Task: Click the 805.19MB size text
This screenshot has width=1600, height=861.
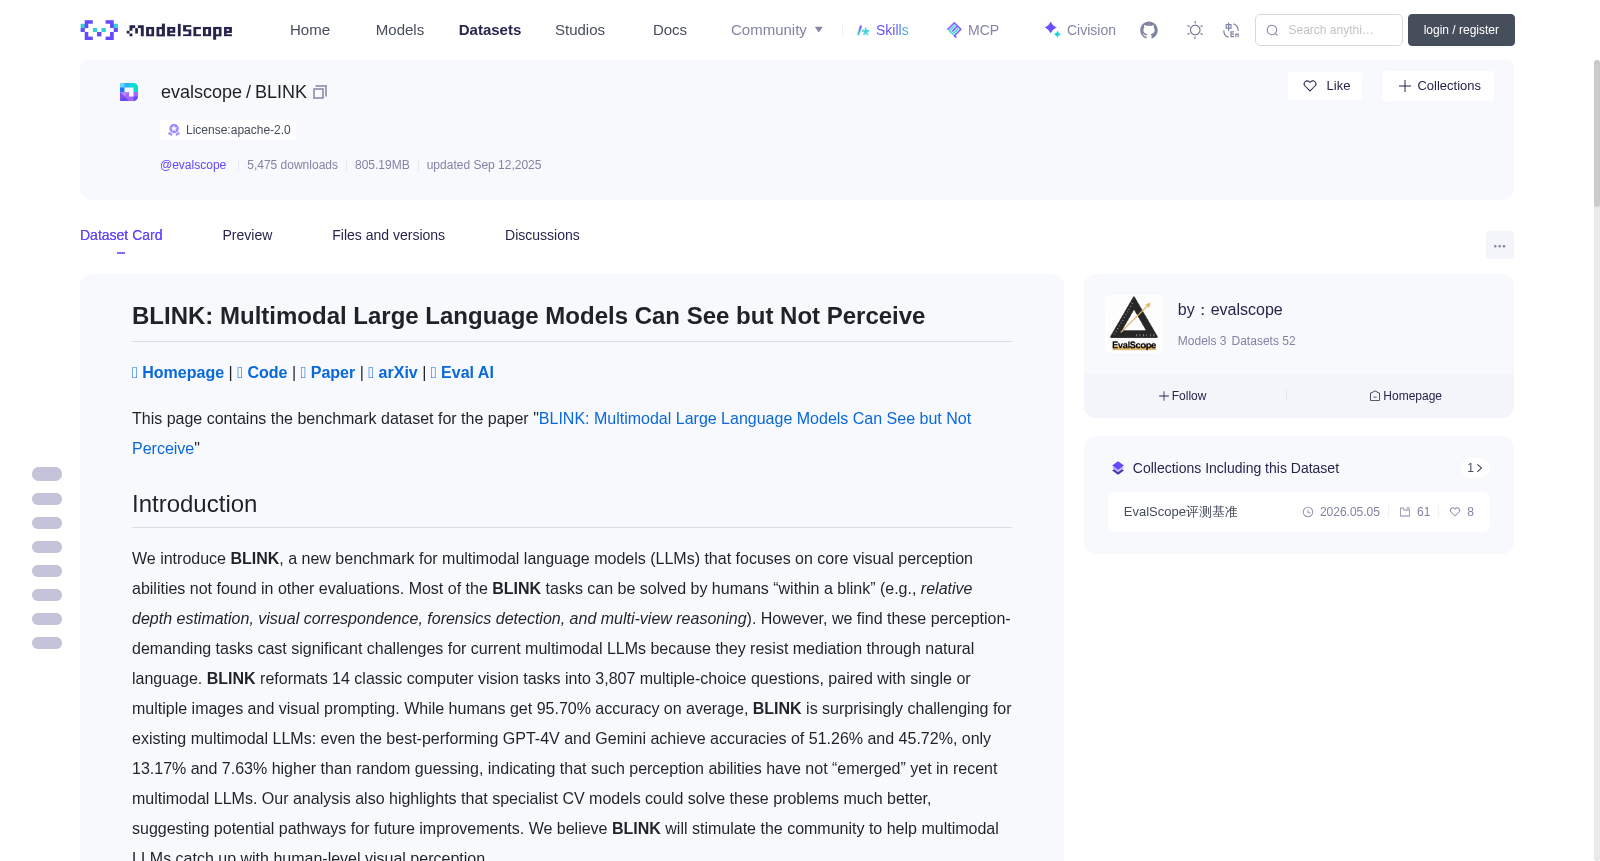Action: [382, 165]
